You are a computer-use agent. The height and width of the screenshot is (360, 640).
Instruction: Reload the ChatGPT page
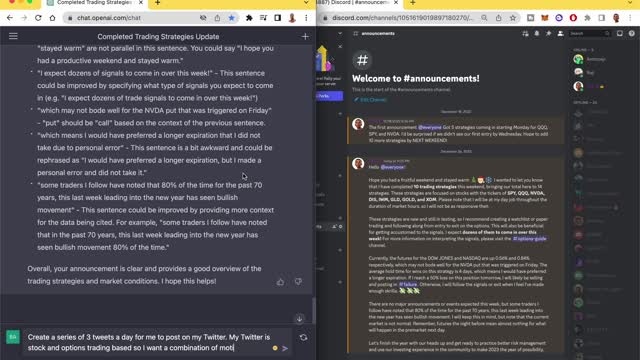tap(38, 18)
